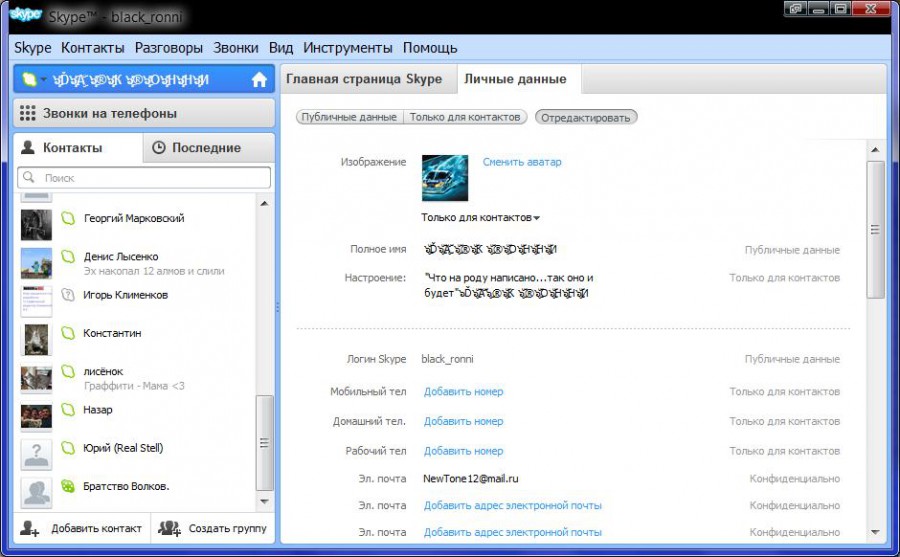Open the Разговоры menu
The image size is (900, 557).
tap(169, 48)
